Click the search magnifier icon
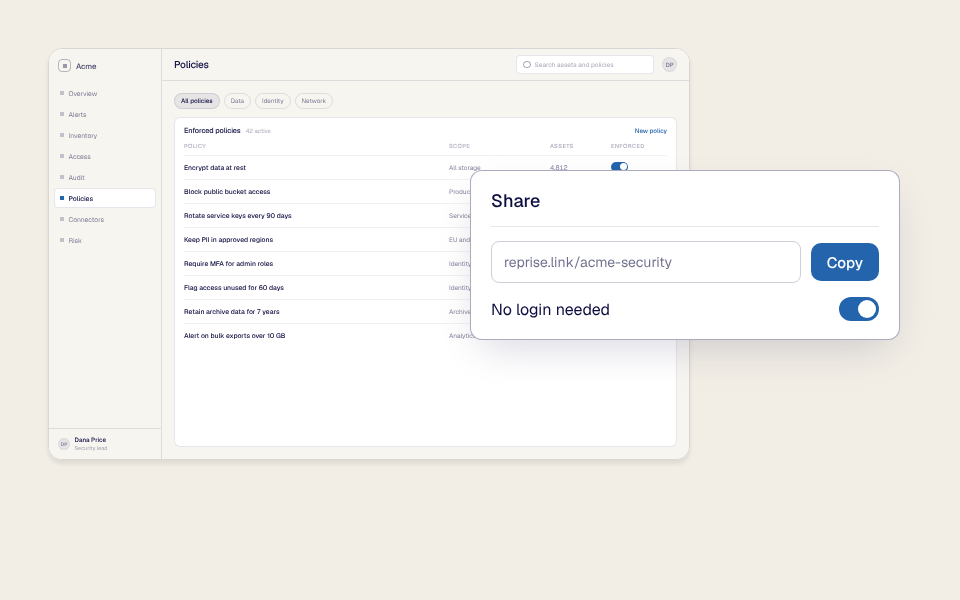 coord(527,64)
